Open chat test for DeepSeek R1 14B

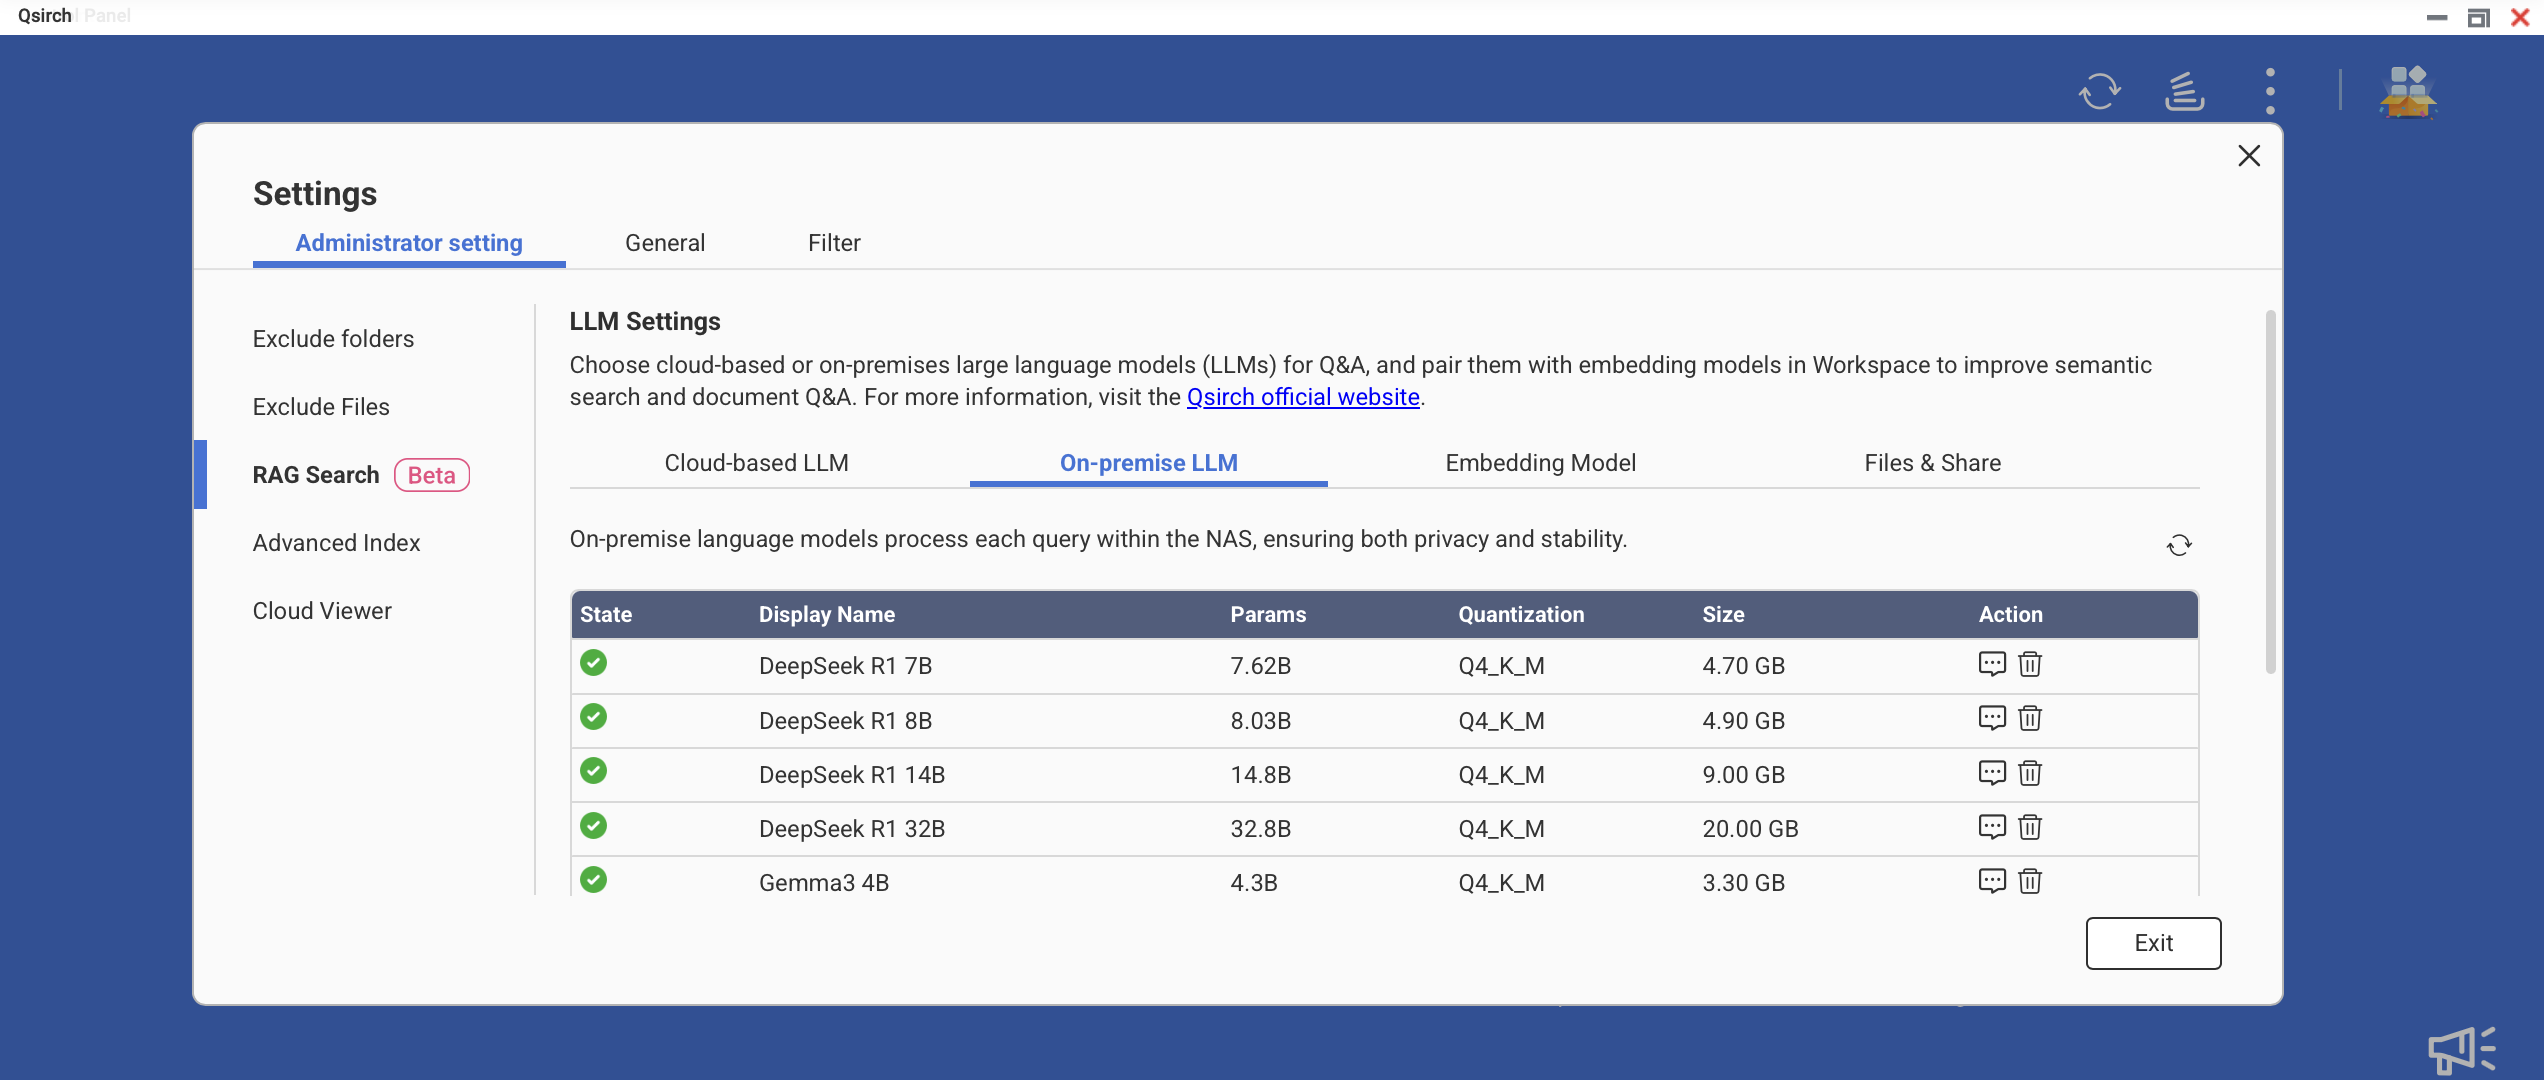pyautogui.click(x=1992, y=773)
